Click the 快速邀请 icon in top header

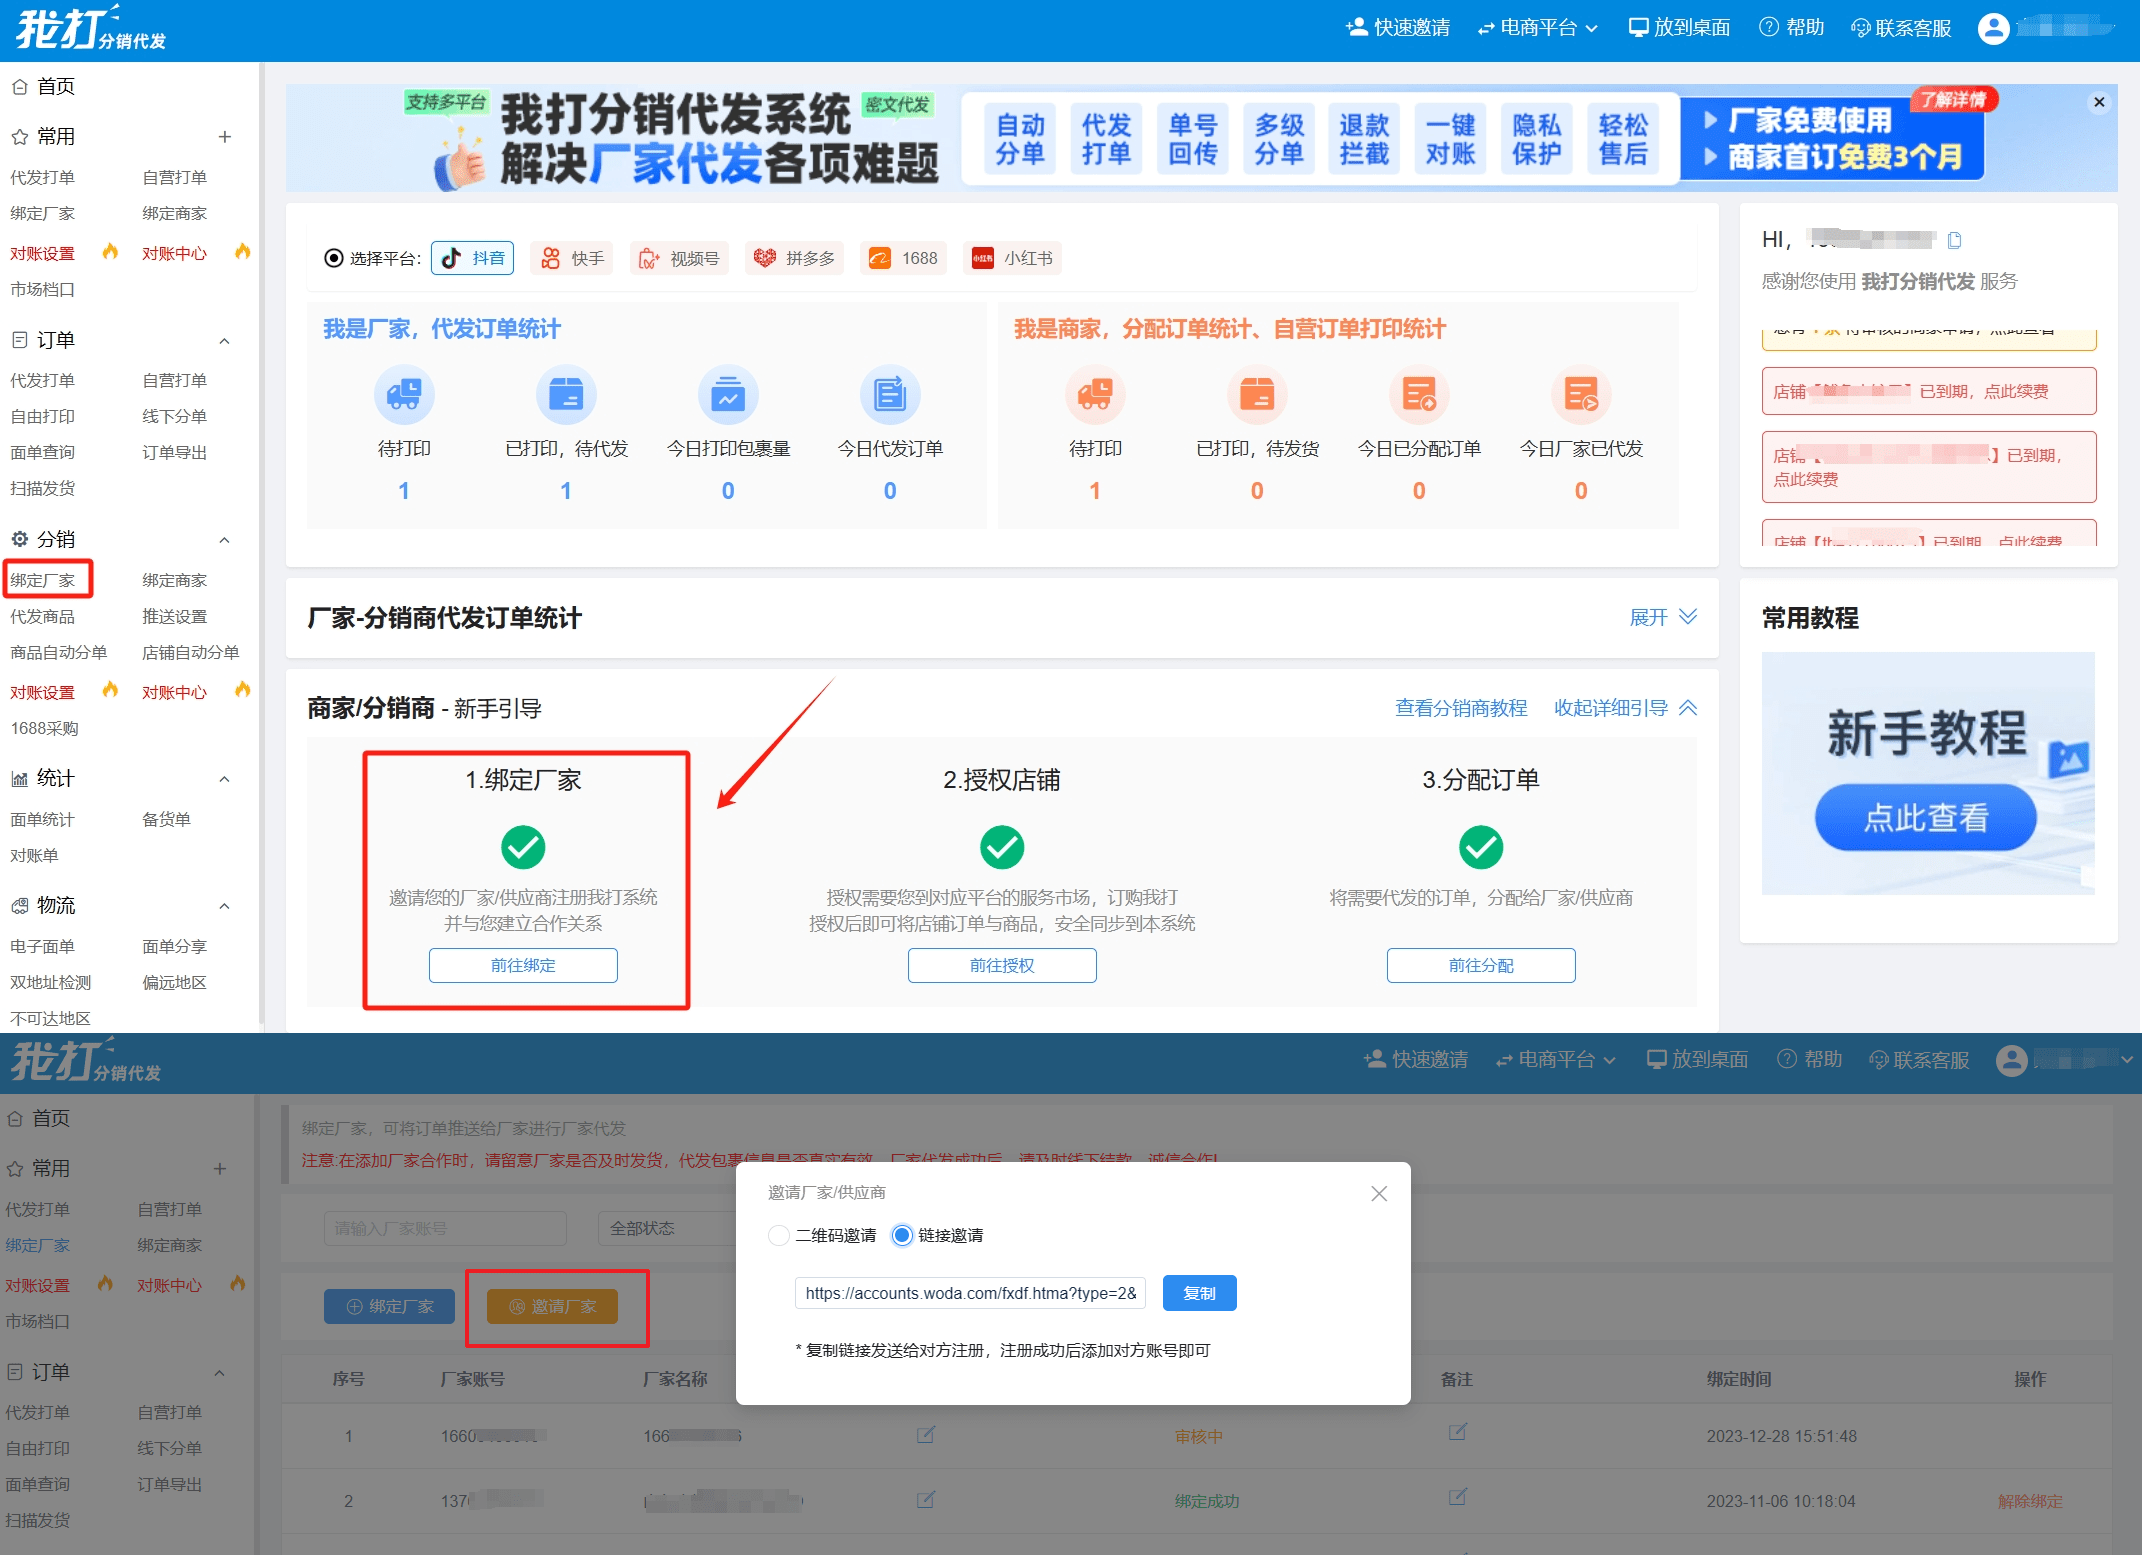click(x=1356, y=27)
